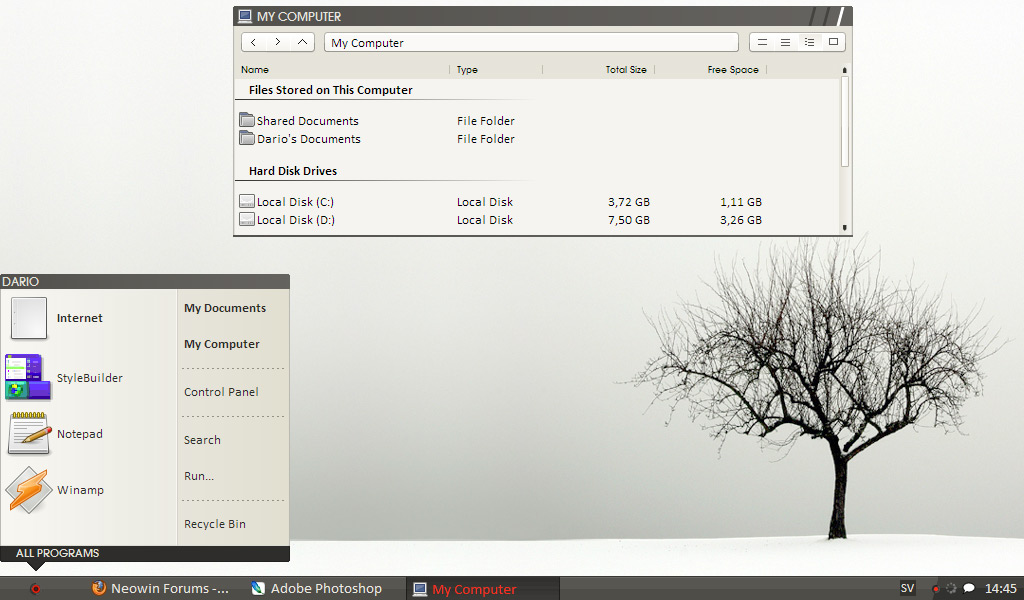
Task: Click the red start button on taskbar
Action: point(35,589)
